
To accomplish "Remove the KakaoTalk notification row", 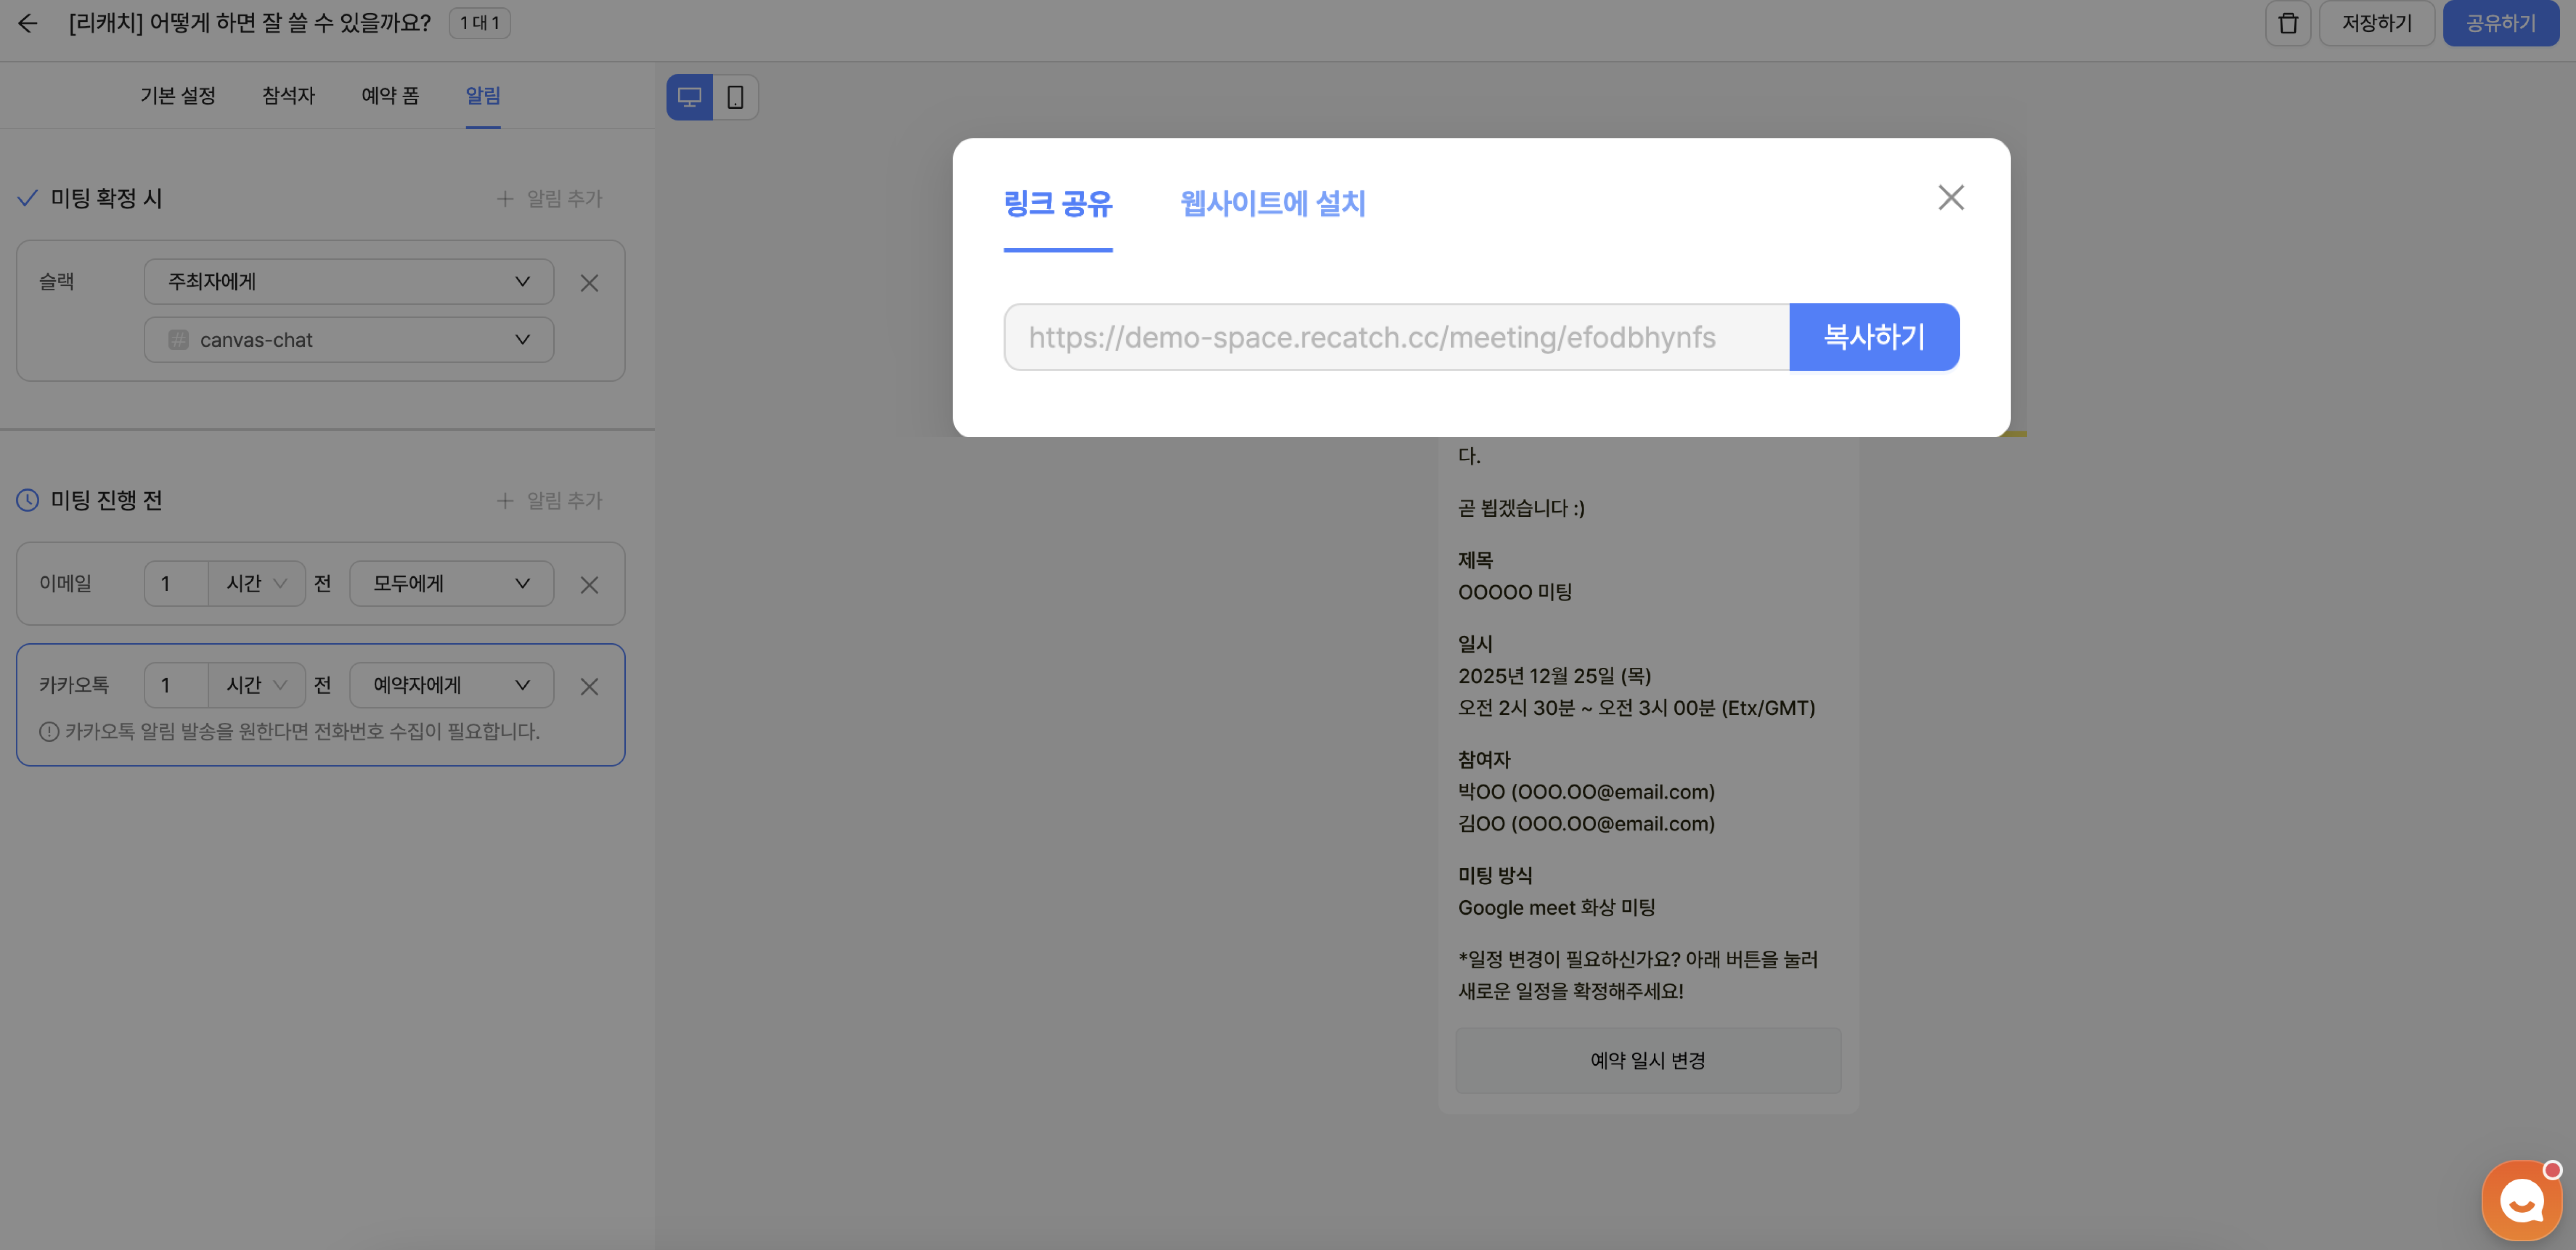I will tap(589, 687).
